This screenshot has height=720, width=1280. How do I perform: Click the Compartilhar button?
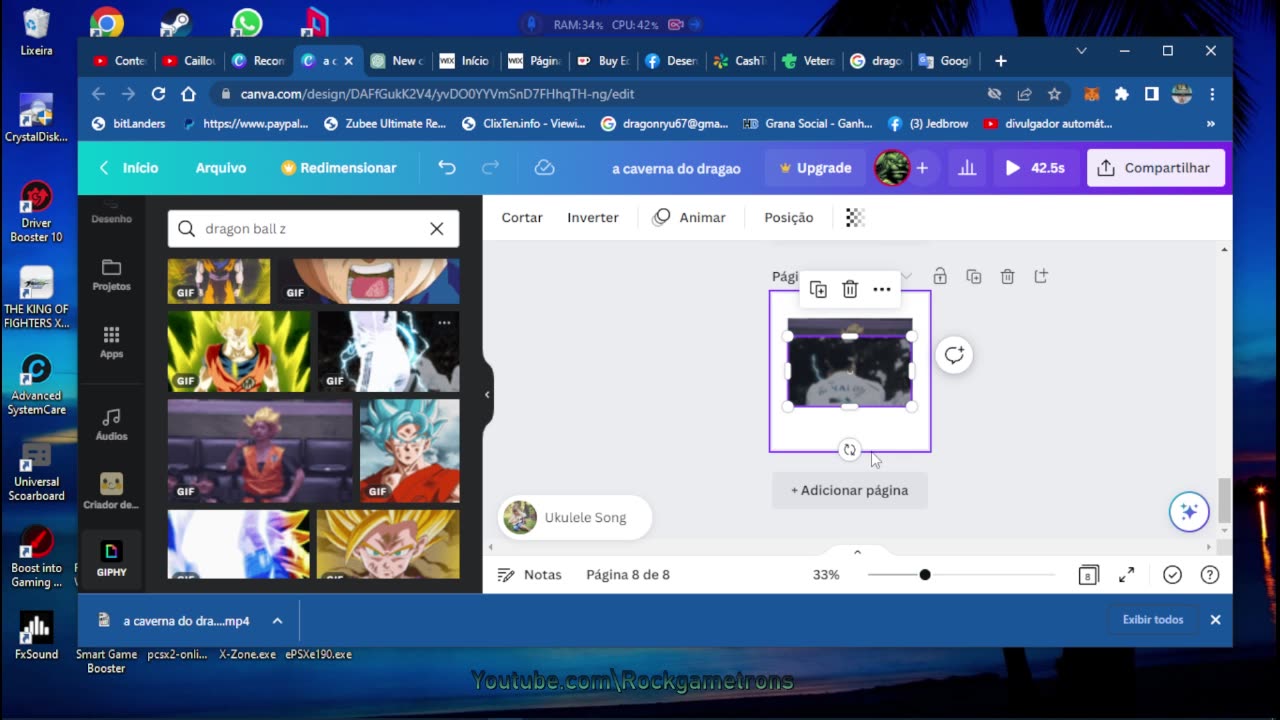pyautogui.click(x=1155, y=168)
